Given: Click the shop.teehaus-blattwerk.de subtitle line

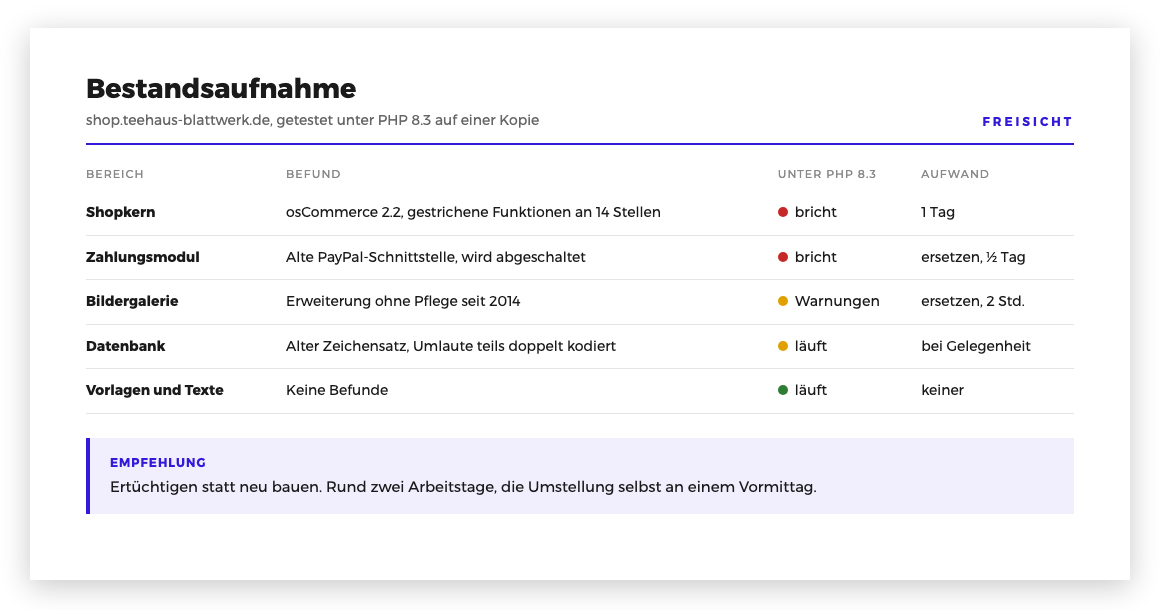Looking at the screenshot, I should (312, 120).
